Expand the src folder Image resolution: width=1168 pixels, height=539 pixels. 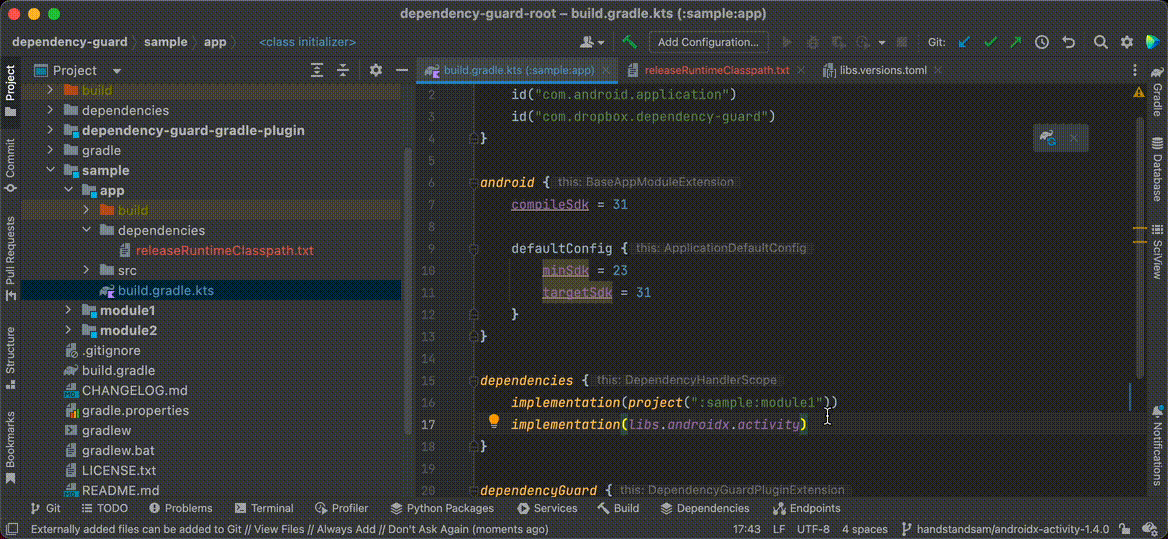[86, 270]
